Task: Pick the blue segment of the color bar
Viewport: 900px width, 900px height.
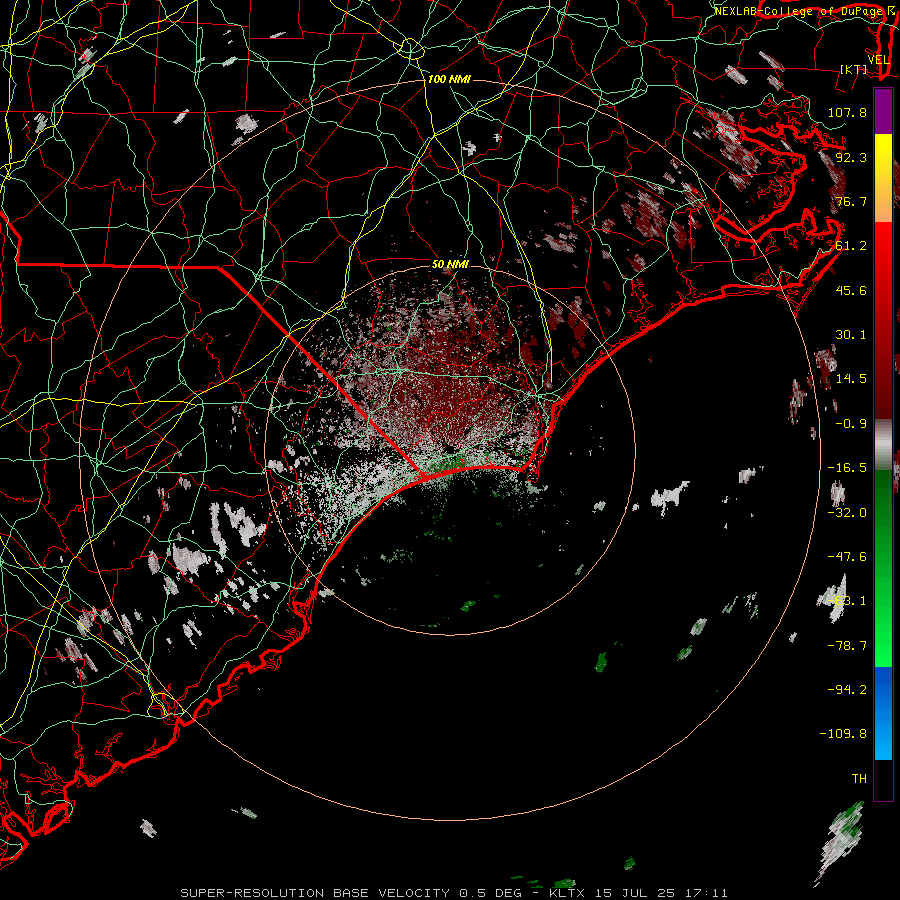Action: (x=883, y=713)
